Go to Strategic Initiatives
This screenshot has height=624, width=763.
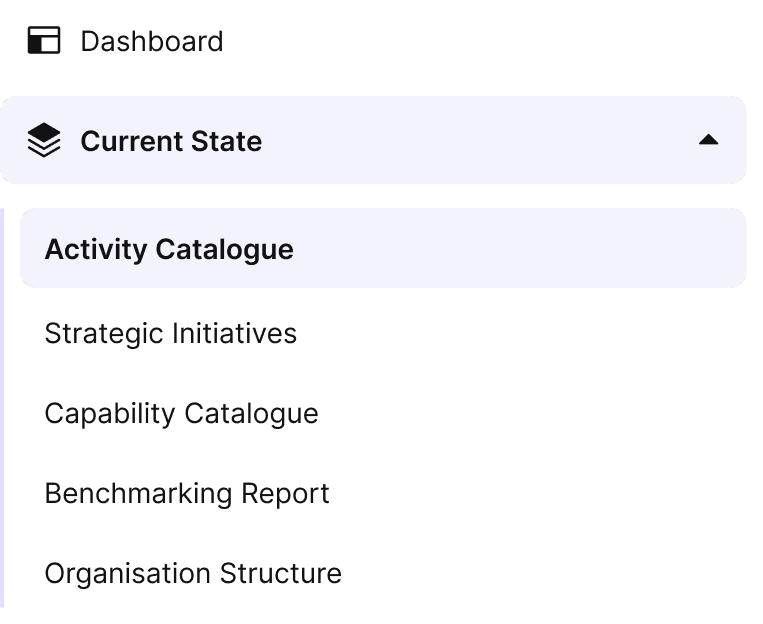click(x=171, y=333)
